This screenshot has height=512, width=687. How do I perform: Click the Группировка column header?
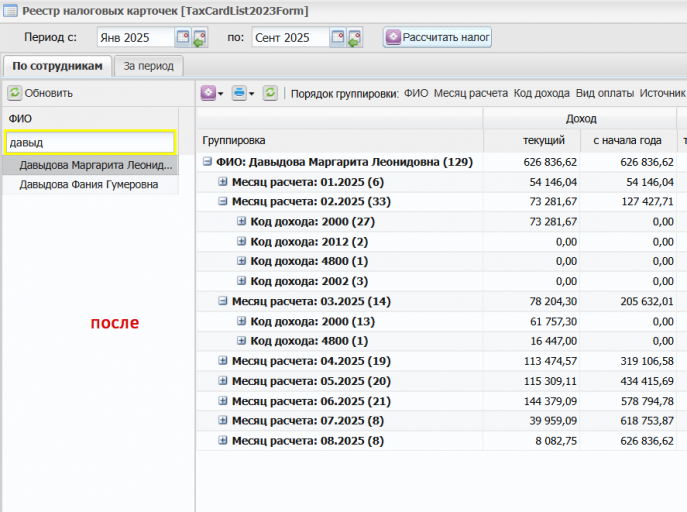click(340, 141)
